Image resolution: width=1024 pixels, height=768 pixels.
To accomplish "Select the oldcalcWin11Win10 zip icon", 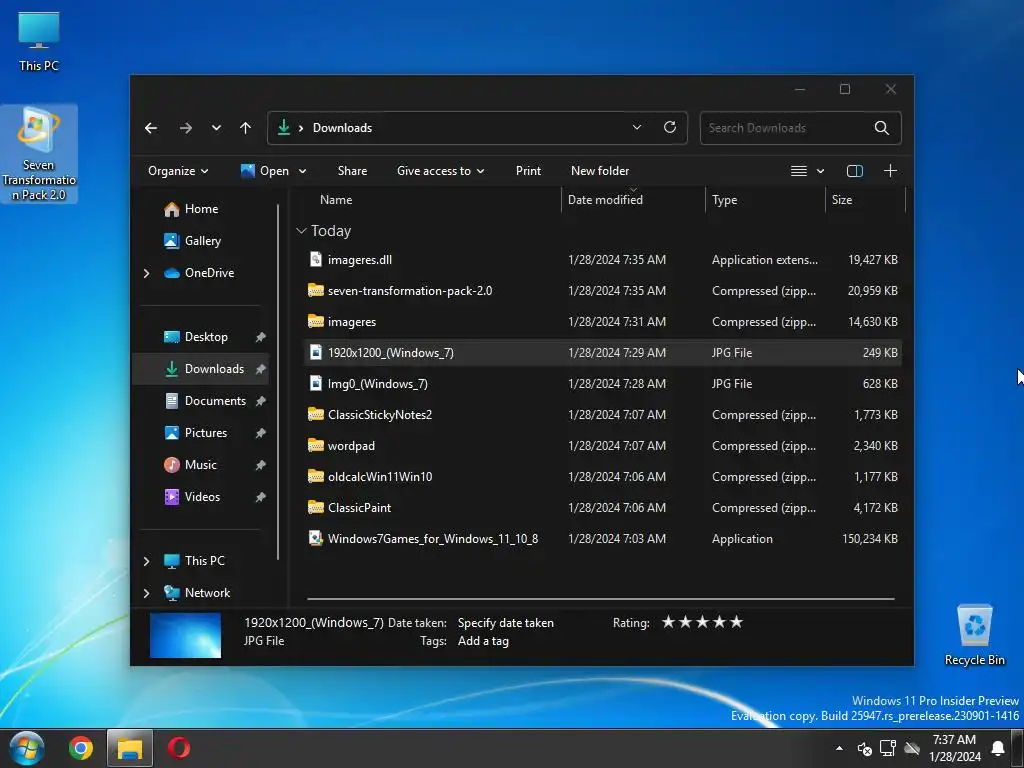I will (315, 476).
